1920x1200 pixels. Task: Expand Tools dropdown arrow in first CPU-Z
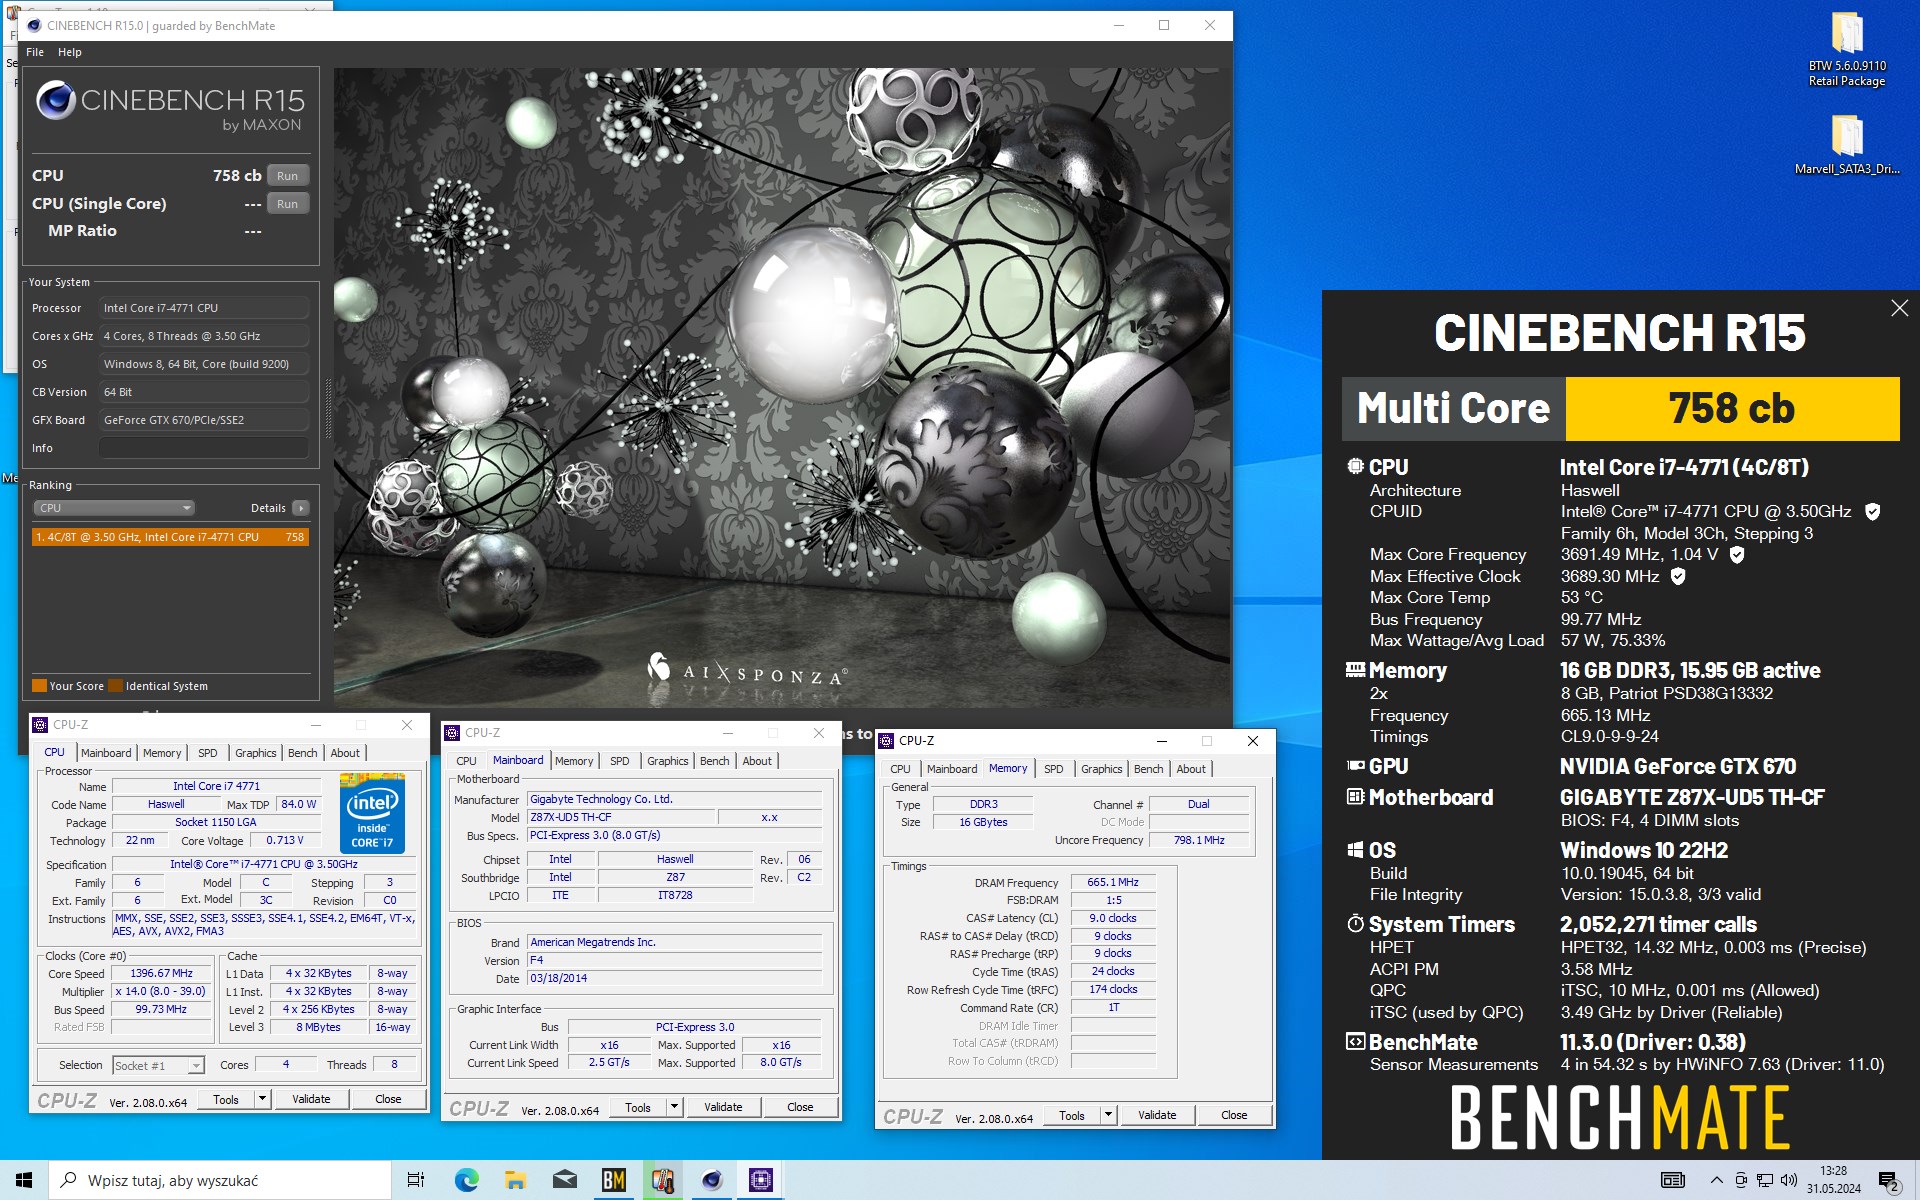[x=262, y=1099]
